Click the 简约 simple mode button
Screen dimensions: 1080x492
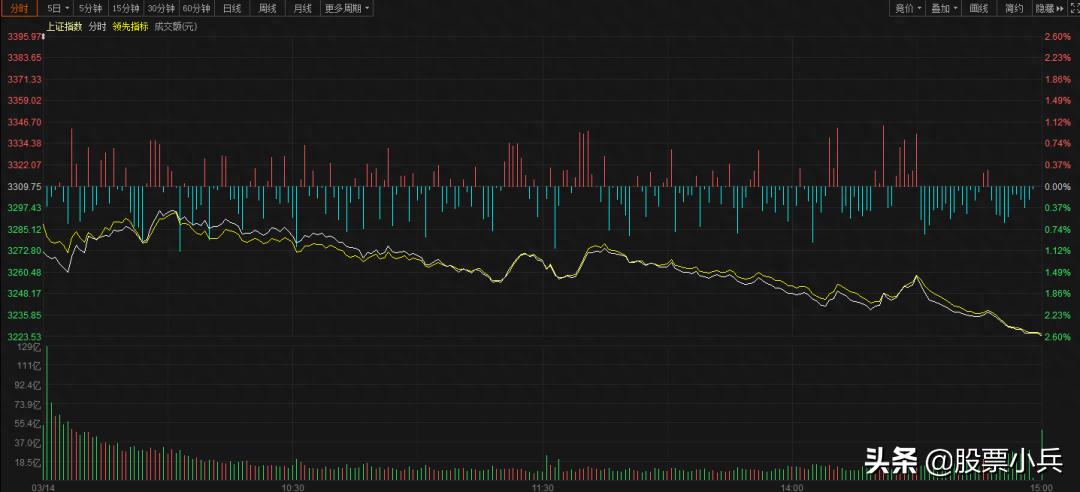(x=1014, y=8)
